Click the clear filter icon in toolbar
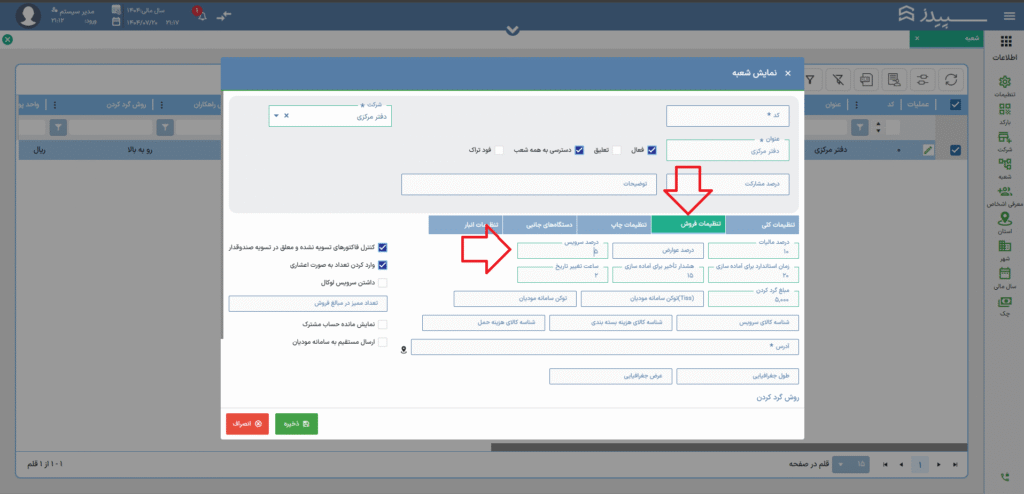1024x494 pixels. tap(838, 79)
